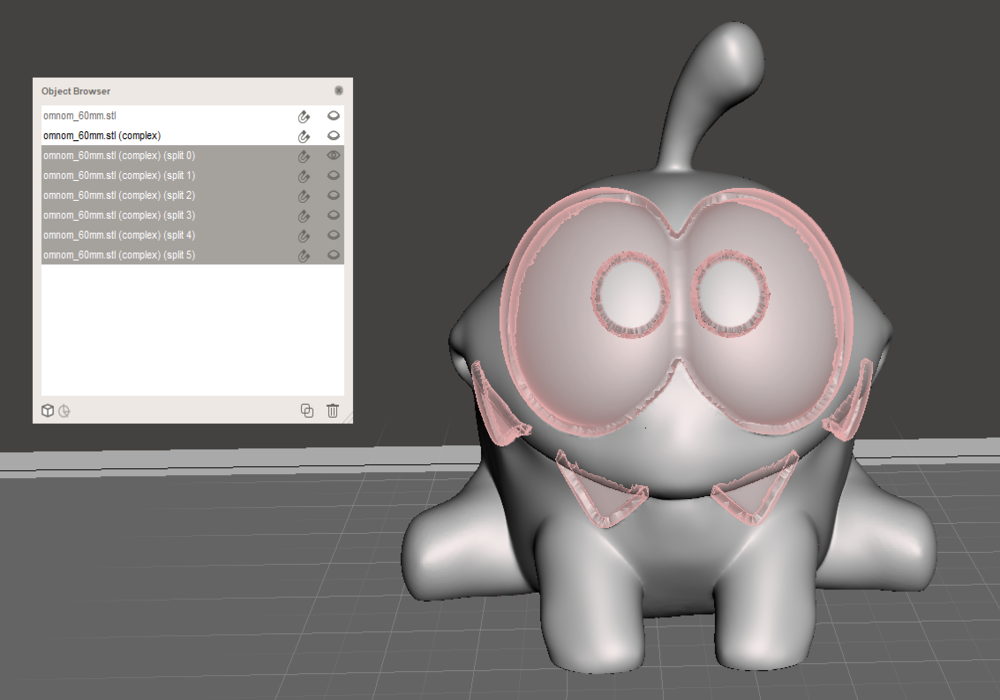Image resolution: width=1000 pixels, height=700 pixels.
Task: Select omnom_60mm.stl (complex) (split 2) row
Action: [193, 195]
